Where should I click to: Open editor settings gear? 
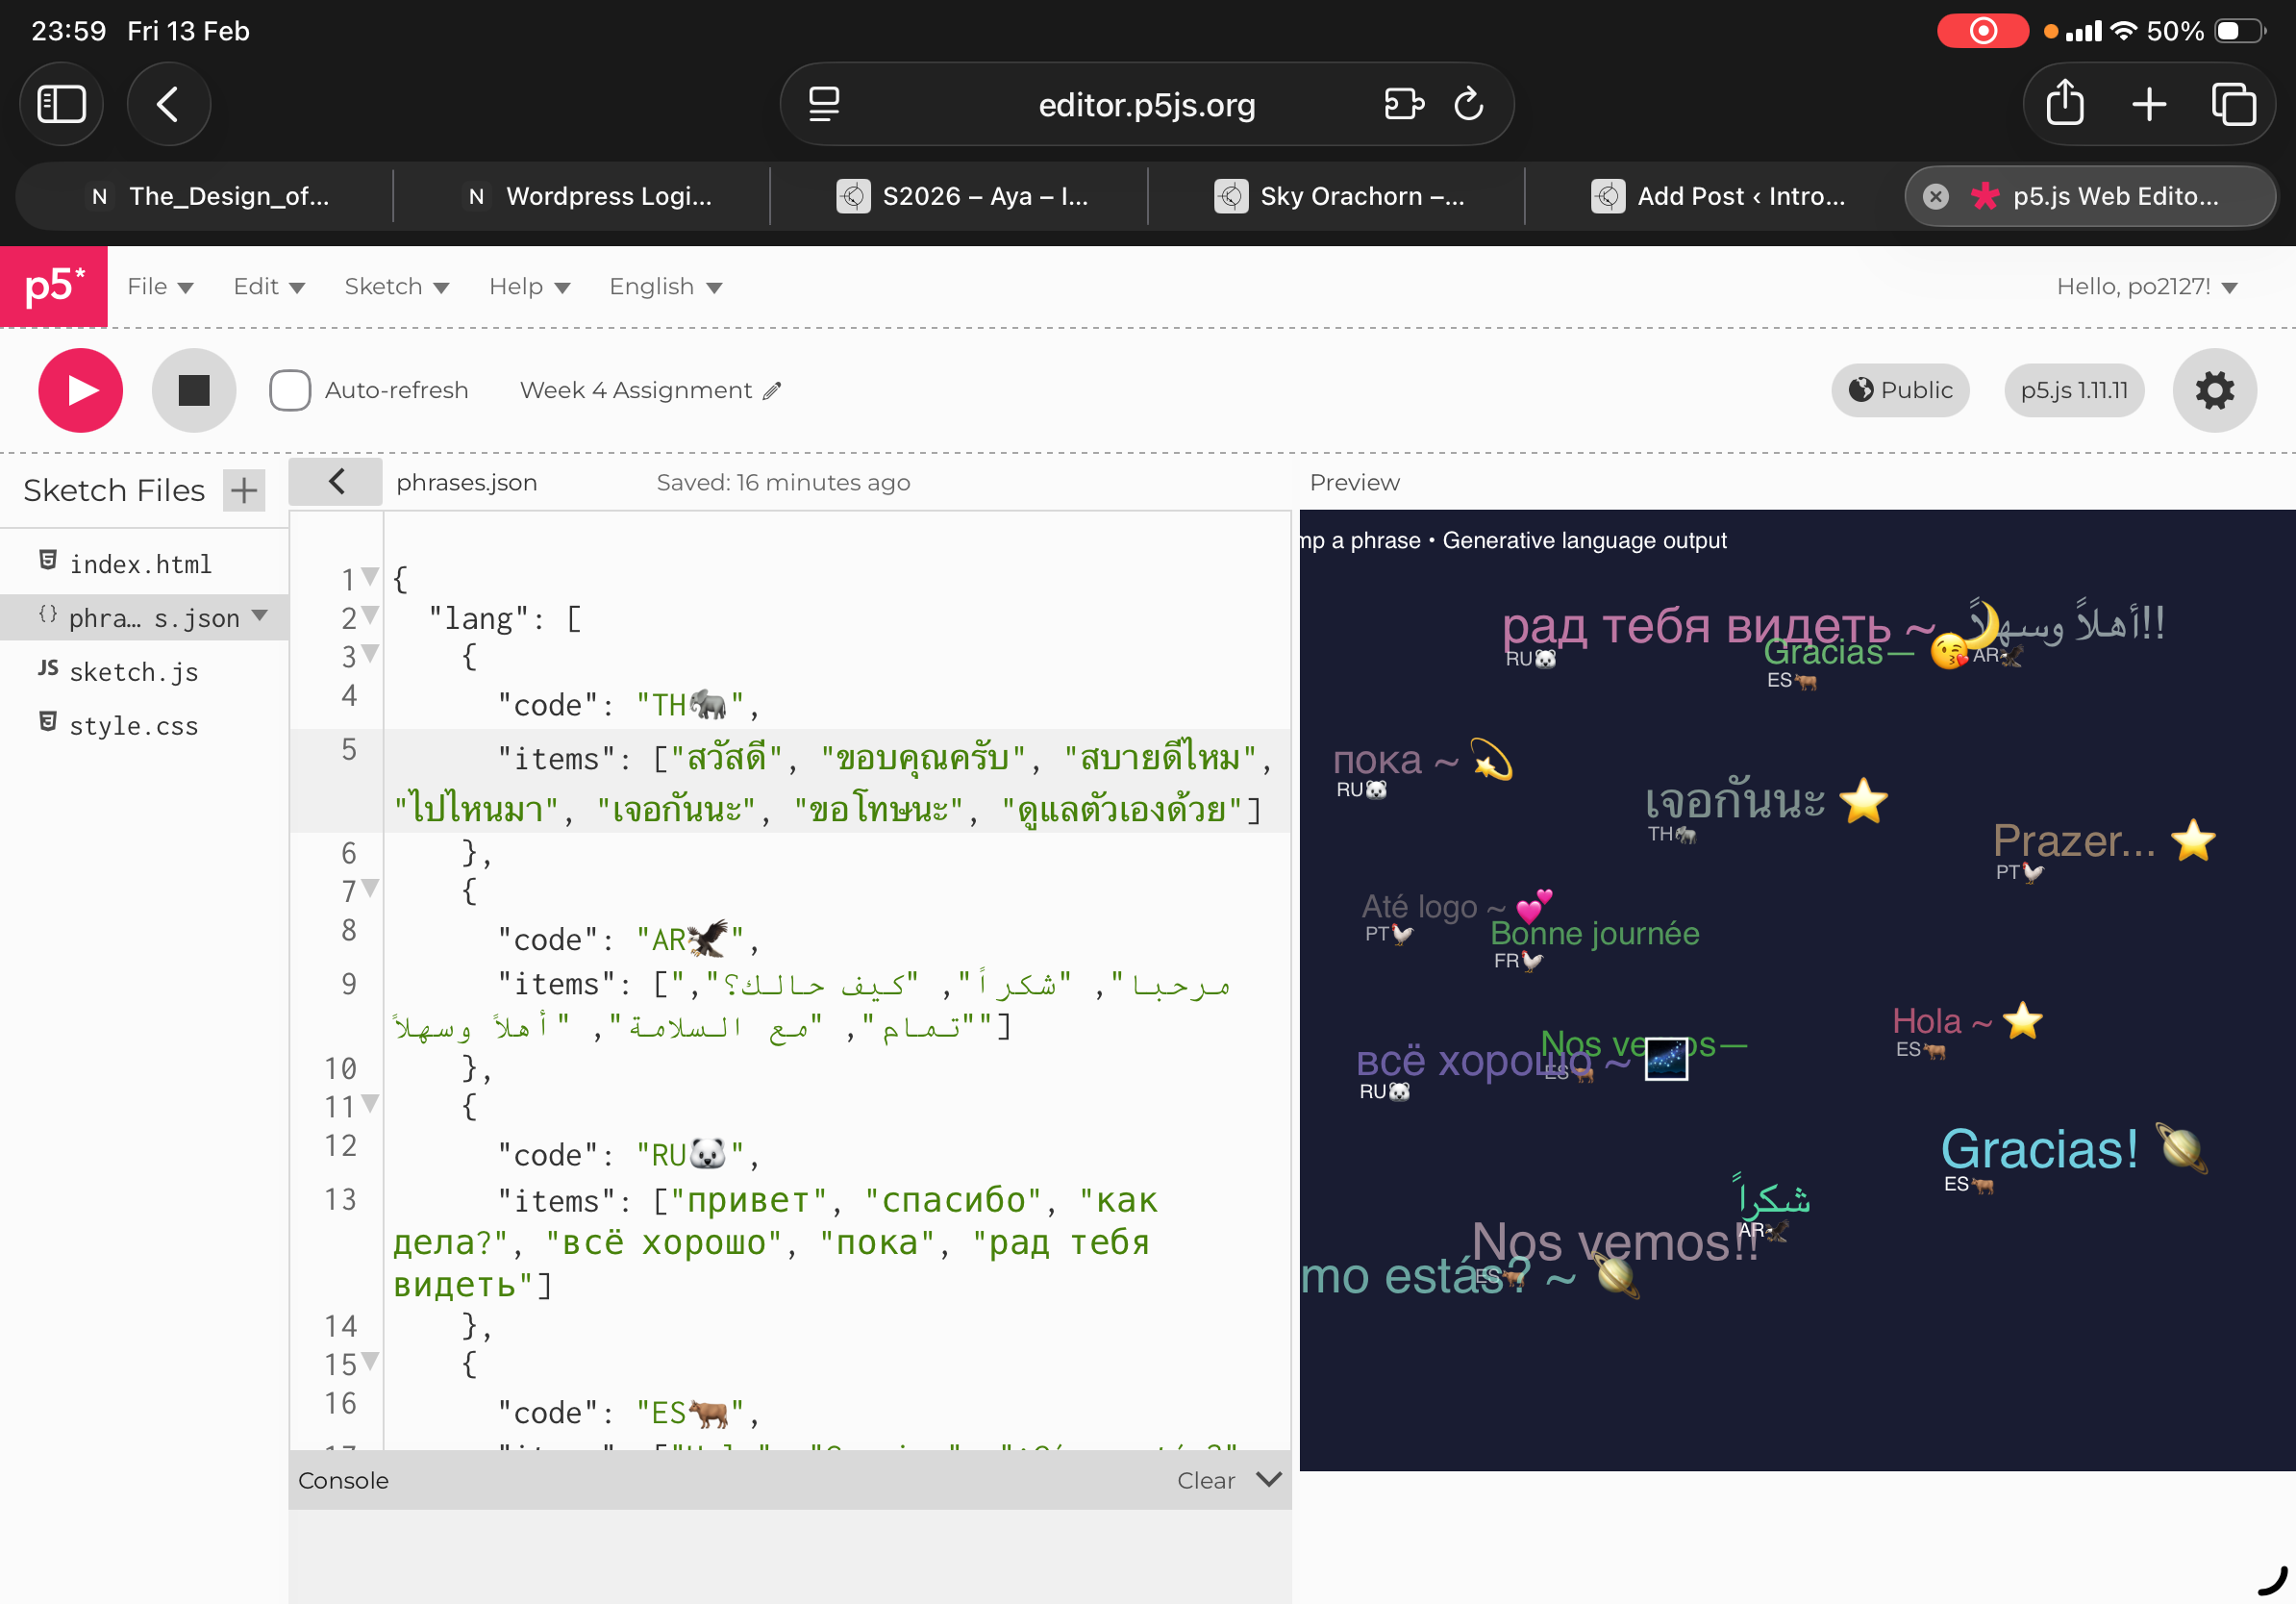(2213, 390)
